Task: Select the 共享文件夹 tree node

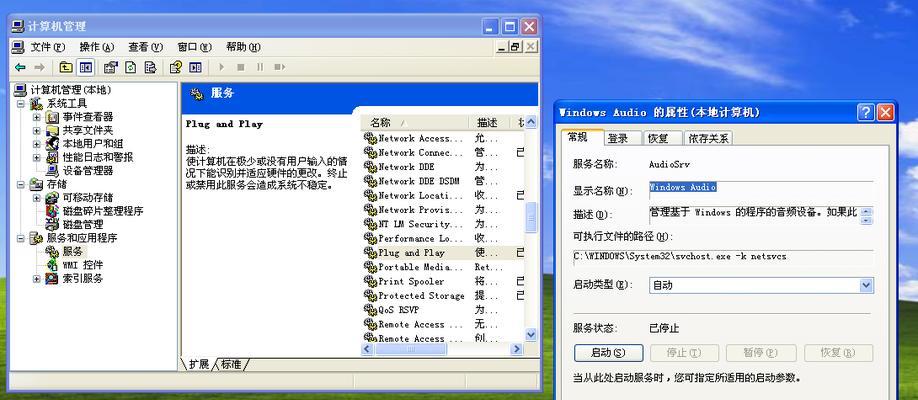Action: coord(88,131)
